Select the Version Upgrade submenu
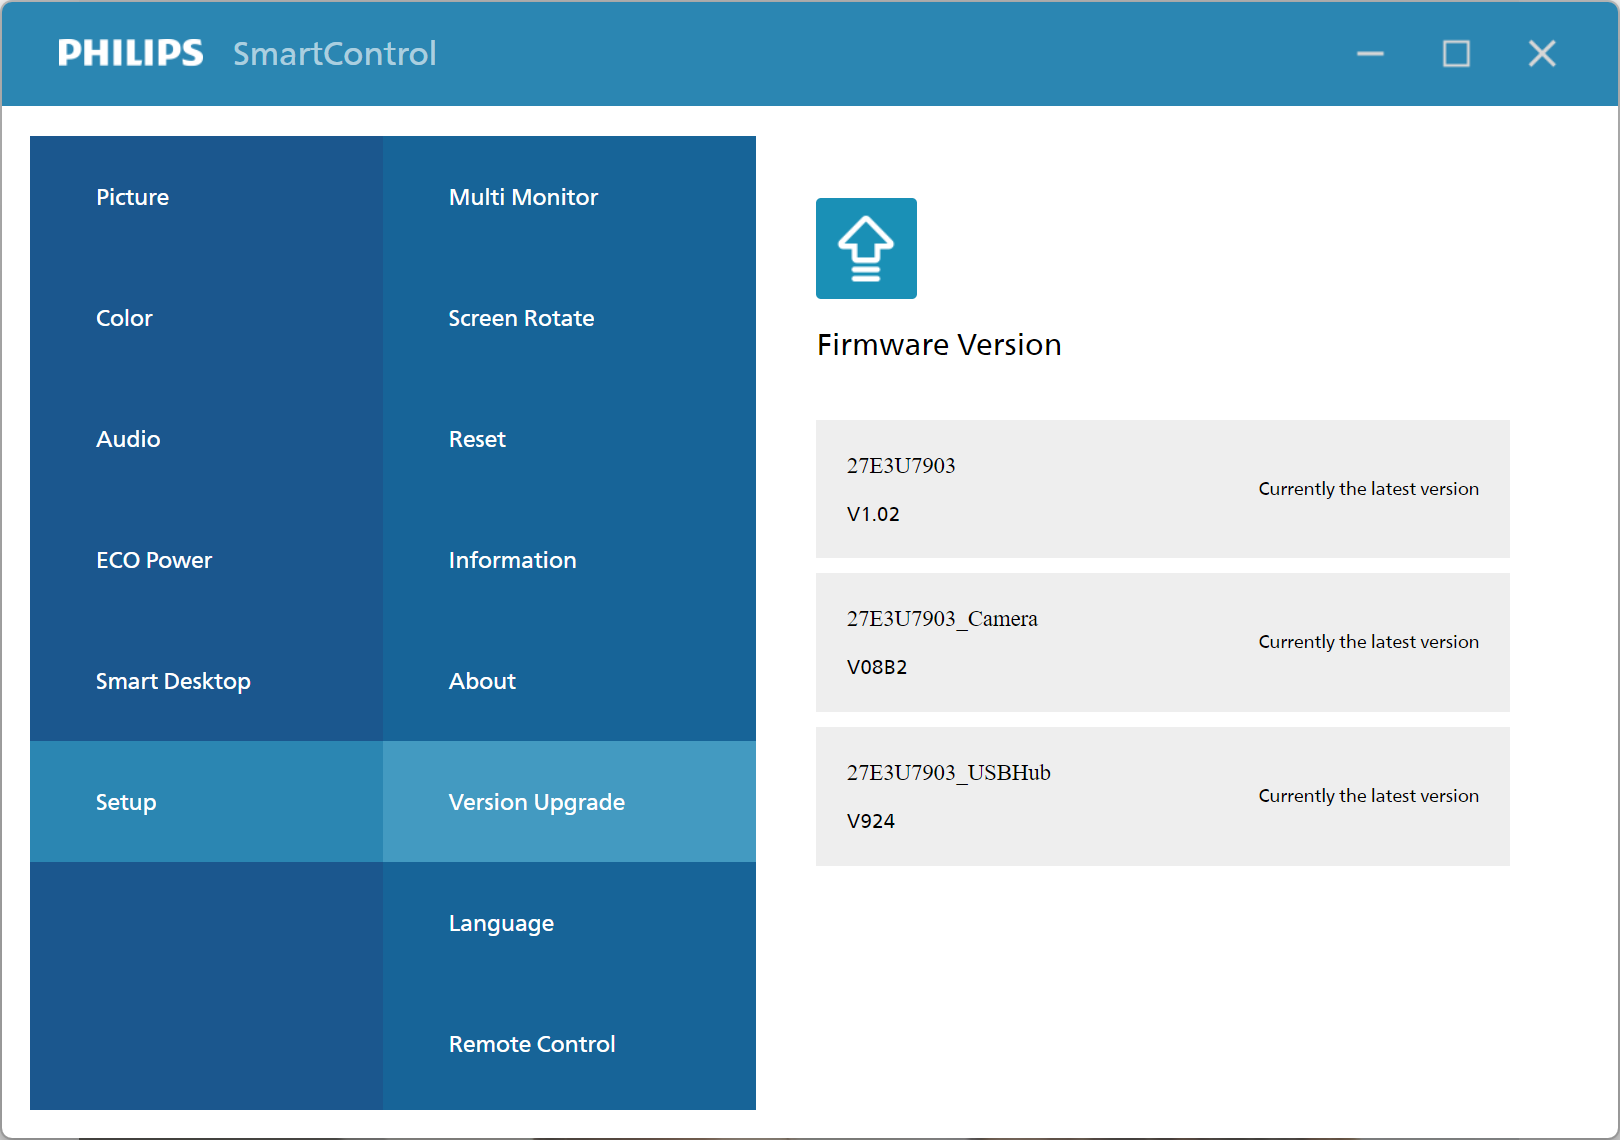This screenshot has height=1140, width=1620. click(x=537, y=802)
